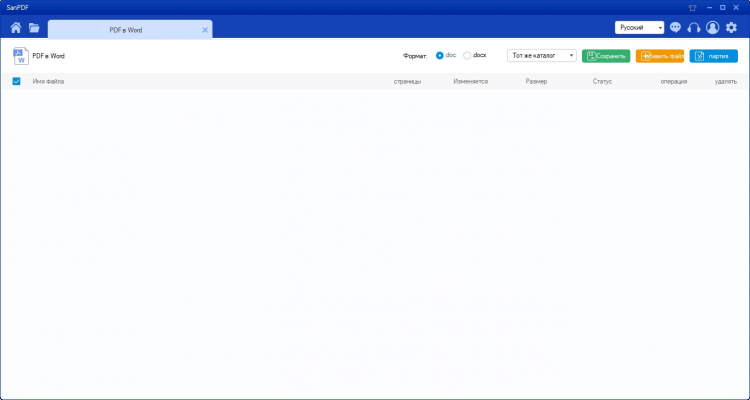This screenshot has height=400, width=750.
Task: Open the folder icon in top bar
Action: click(x=34, y=28)
